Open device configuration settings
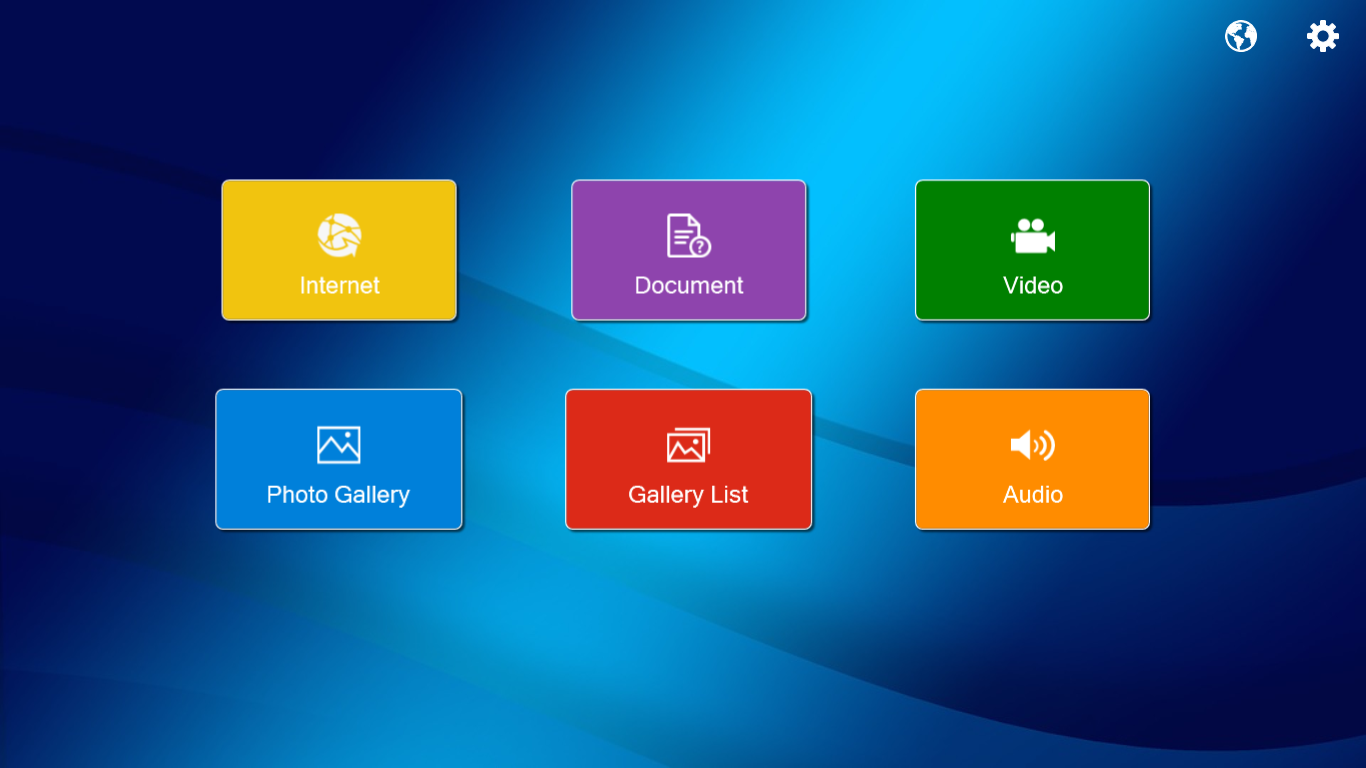The width and height of the screenshot is (1366, 768). click(1322, 35)
